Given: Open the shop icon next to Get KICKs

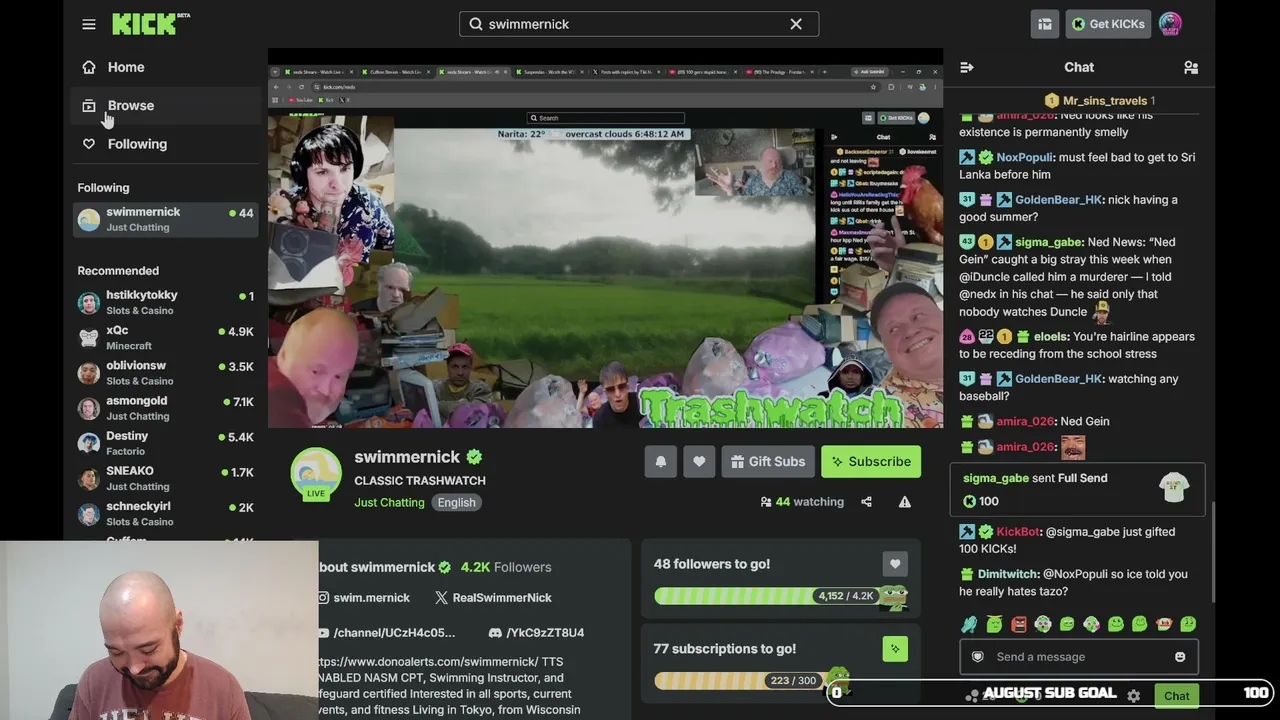Looking at the screenshot, I should (x=1045, y=24).
